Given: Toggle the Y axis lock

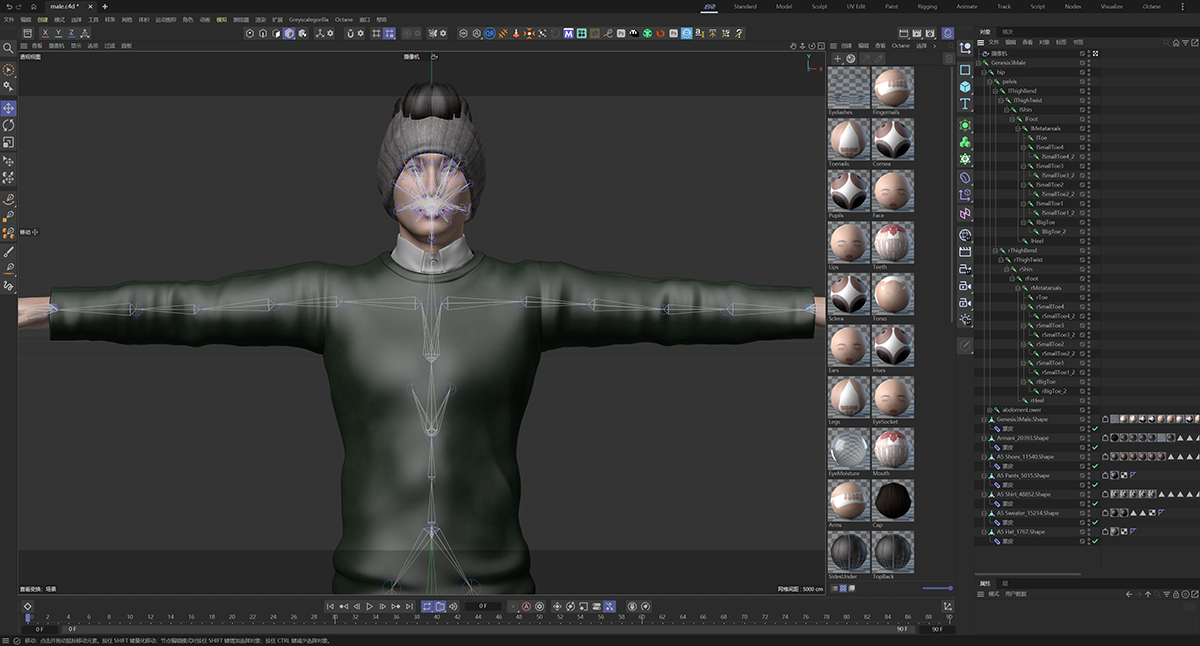Looking at the screenshot, I should 57,33.
